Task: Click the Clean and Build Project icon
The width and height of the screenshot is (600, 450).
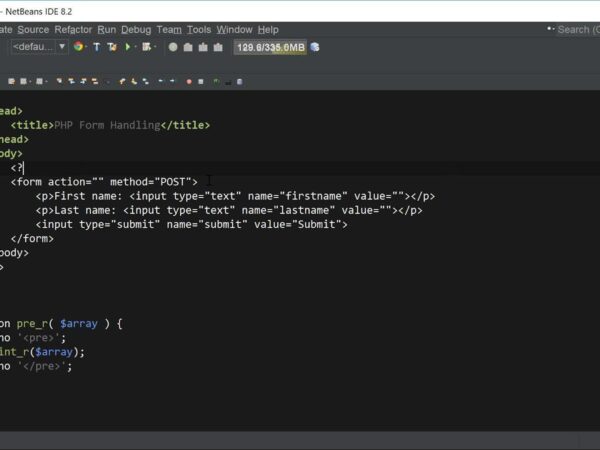Action: (112, 47)
